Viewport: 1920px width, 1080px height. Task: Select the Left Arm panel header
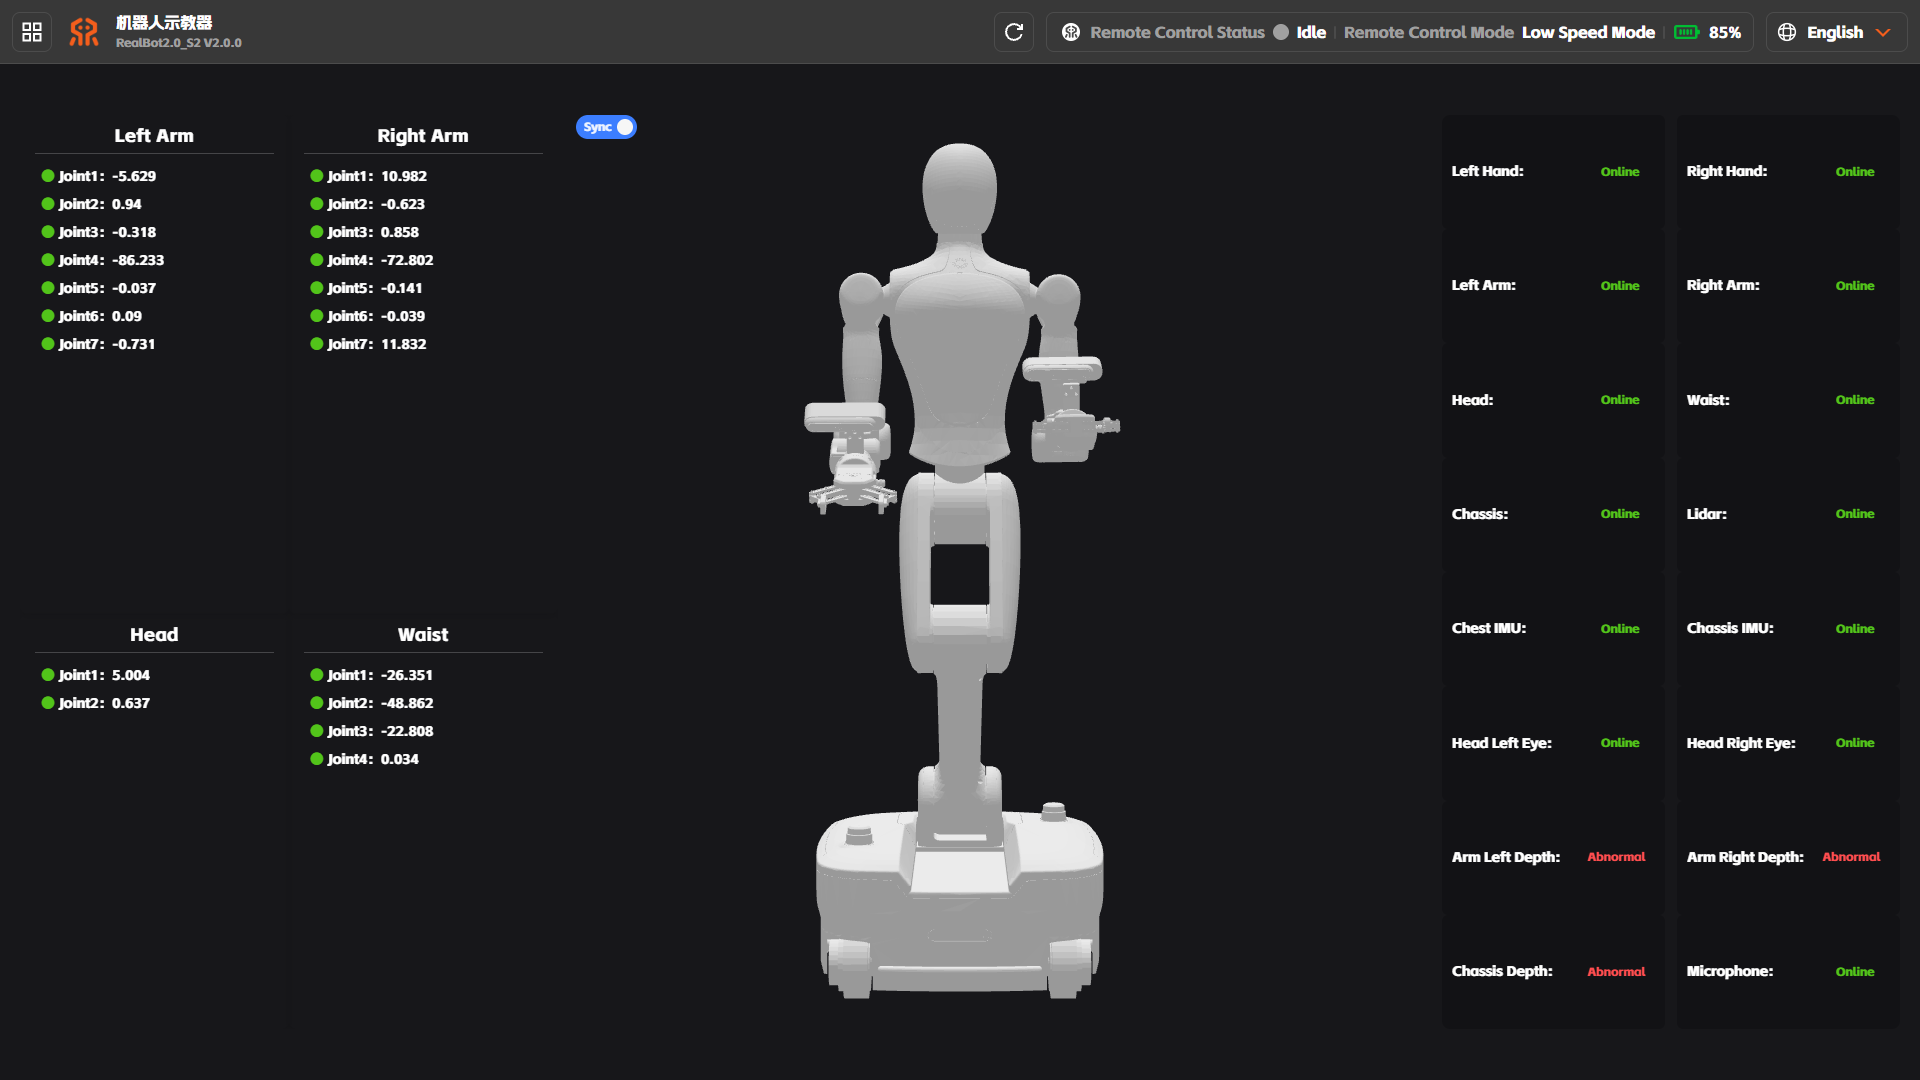[x=154, y=135]
